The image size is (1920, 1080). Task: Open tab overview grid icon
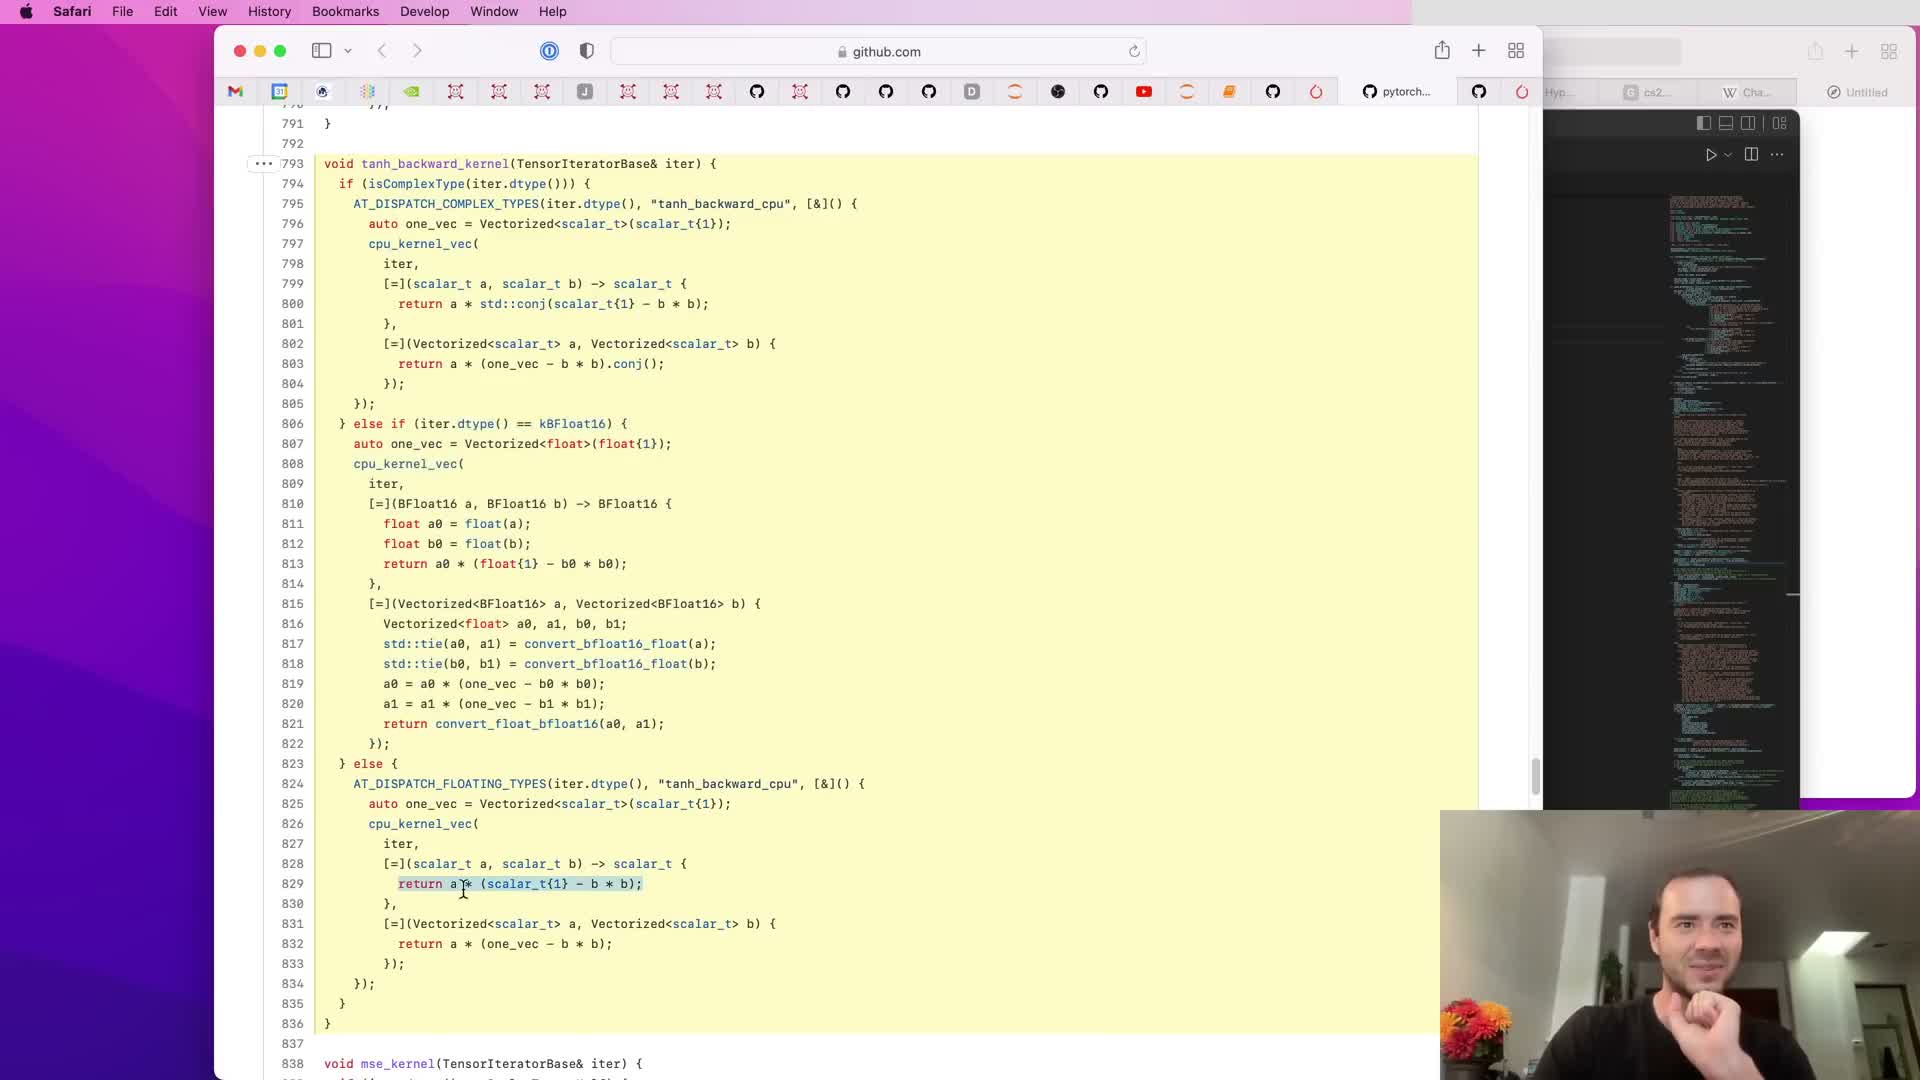[x=1516, y=51]
